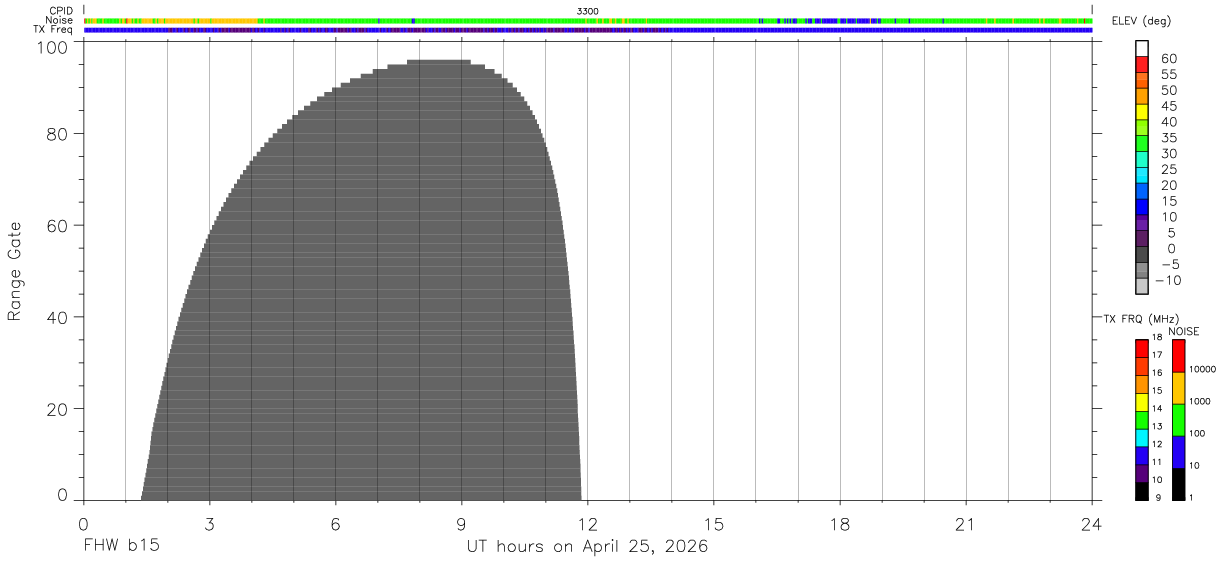This screenshot has height=567, width=1228.
Task: Pick the red TX FRQ swatch between 17 and 18
Action: 1142,348
